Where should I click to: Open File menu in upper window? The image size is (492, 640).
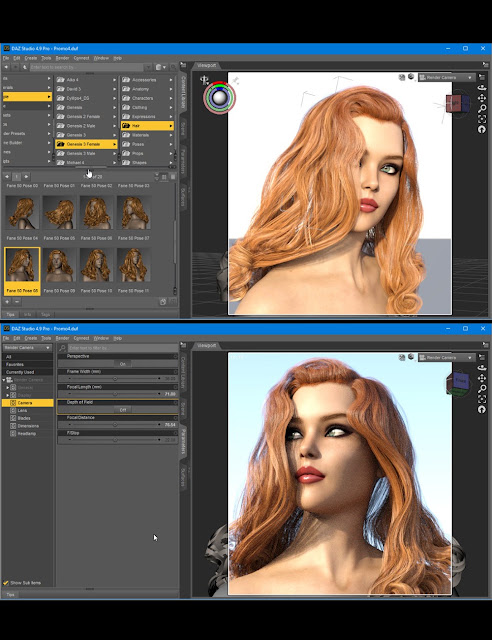point(6,58)
